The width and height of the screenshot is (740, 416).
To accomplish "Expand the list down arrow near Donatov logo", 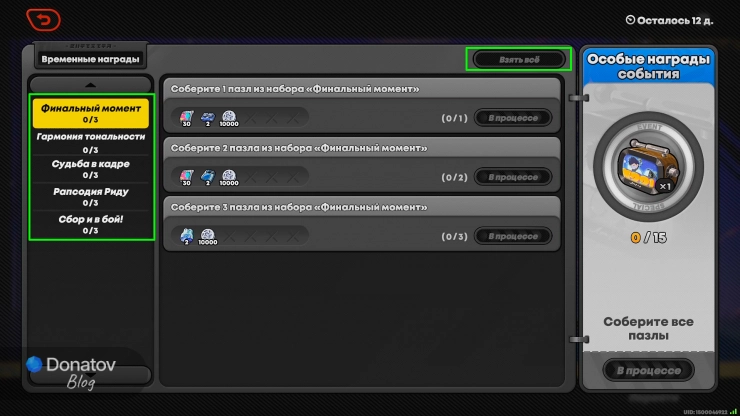I will click(91, 375).
